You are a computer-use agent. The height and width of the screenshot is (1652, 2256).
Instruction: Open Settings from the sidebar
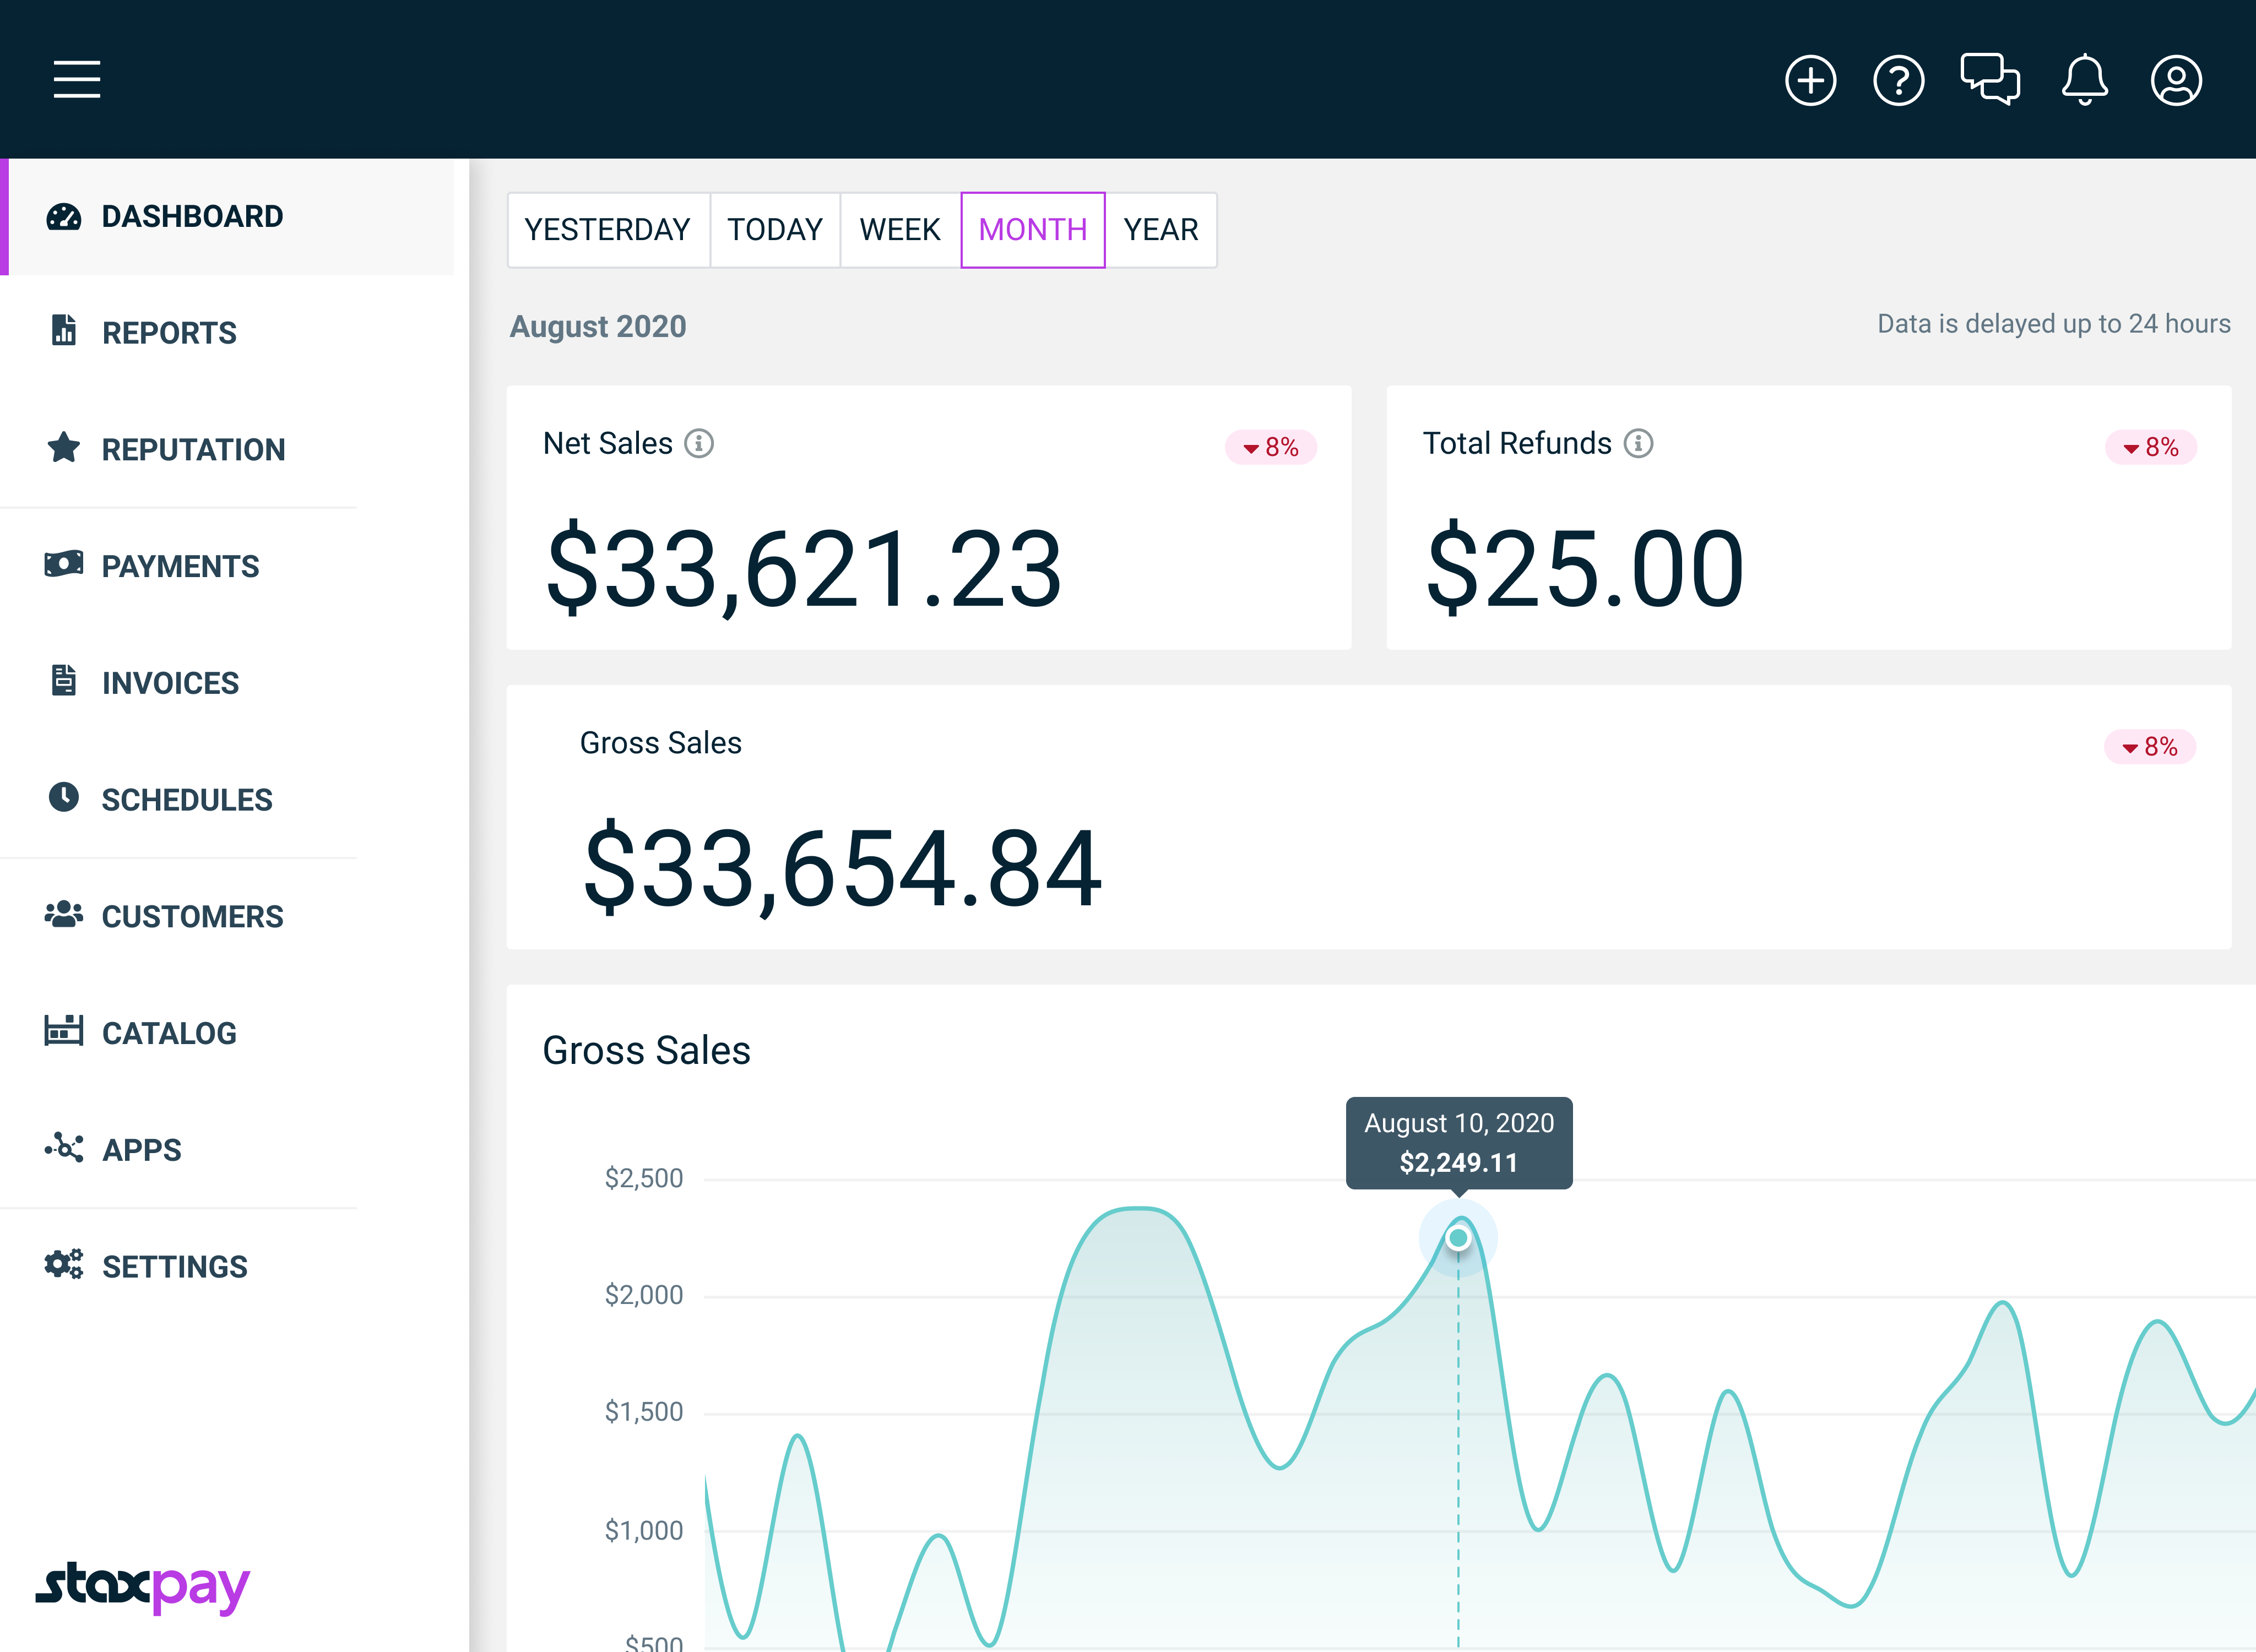(174, 1266)
